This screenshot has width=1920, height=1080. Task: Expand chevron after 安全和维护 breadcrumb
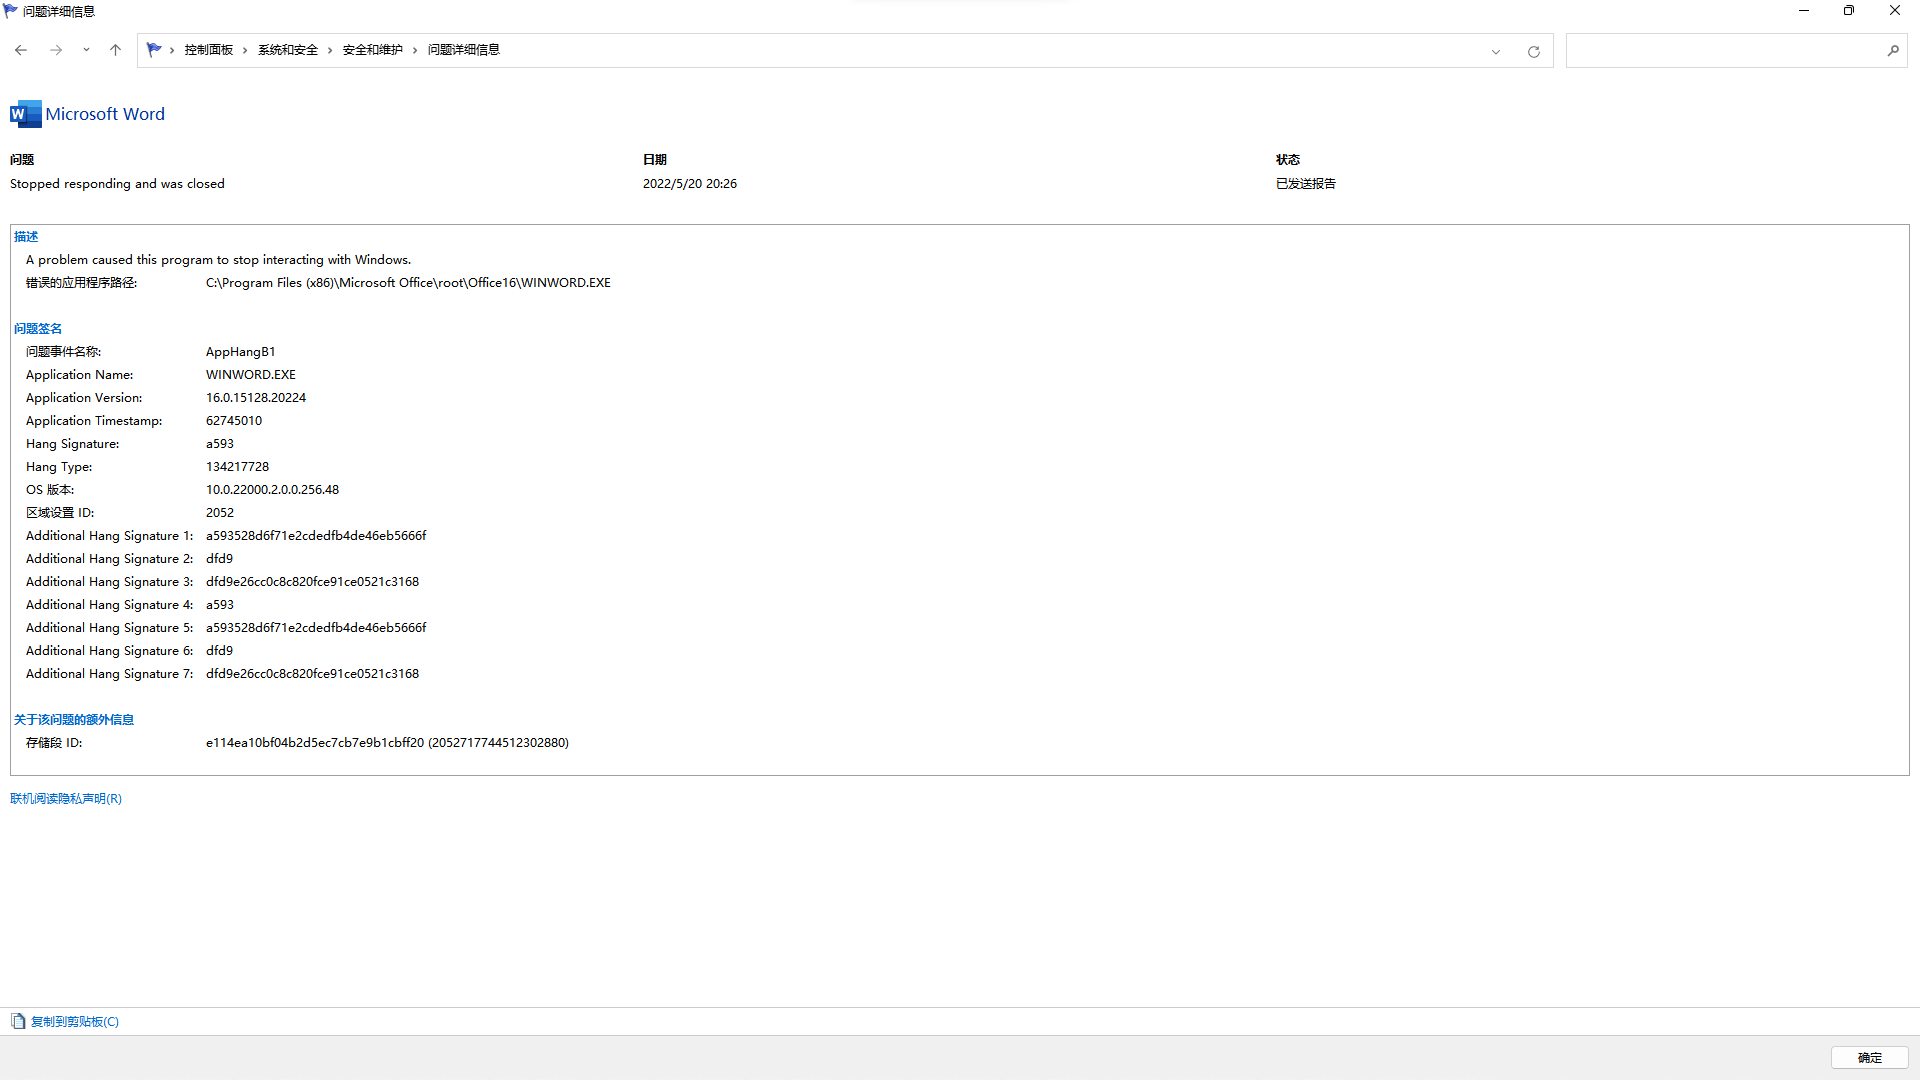pyautogui.click(x=415, y=50)
